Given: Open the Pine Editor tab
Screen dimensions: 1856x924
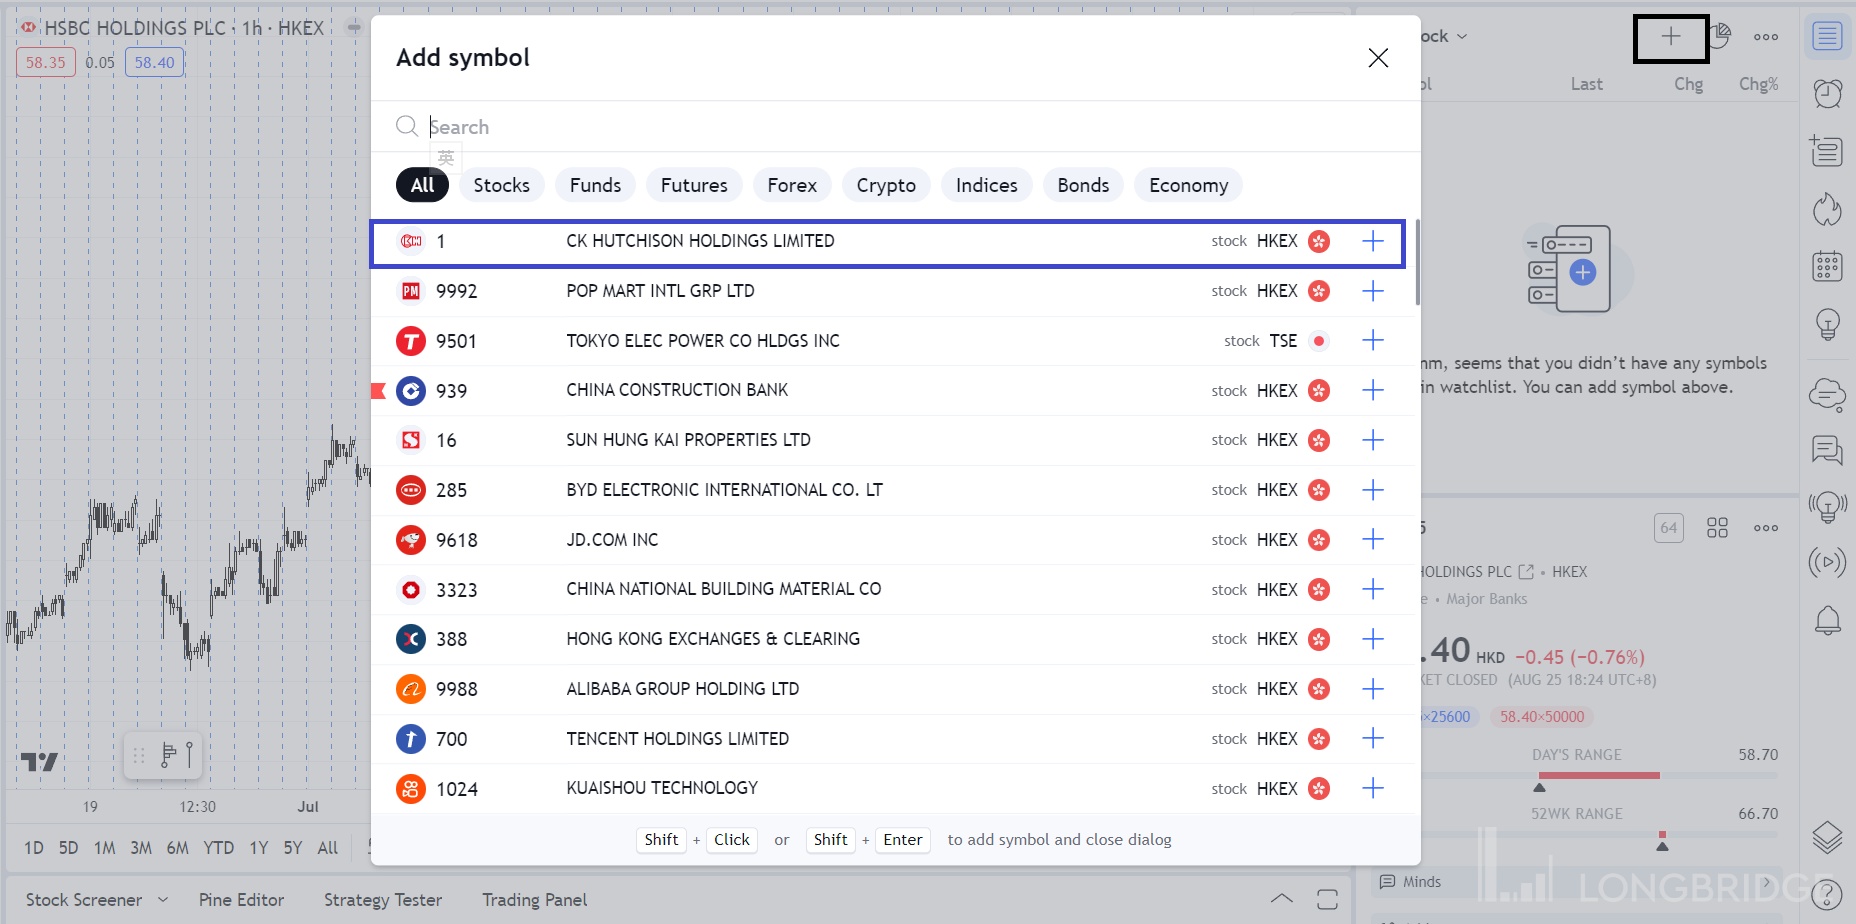Looking at the screenshot, I should 241,900.
